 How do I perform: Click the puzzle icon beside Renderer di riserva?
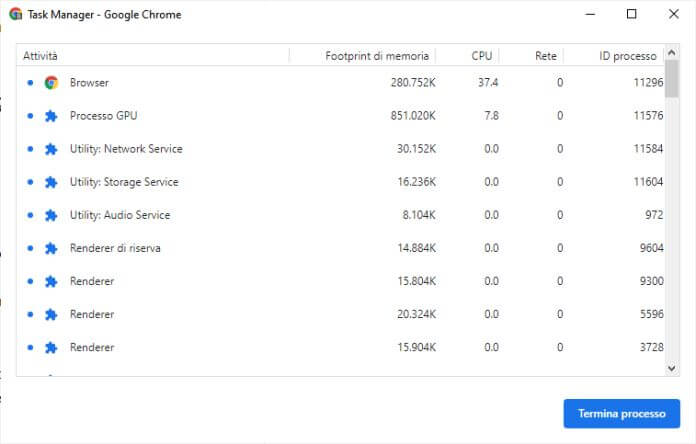(51, 248)
